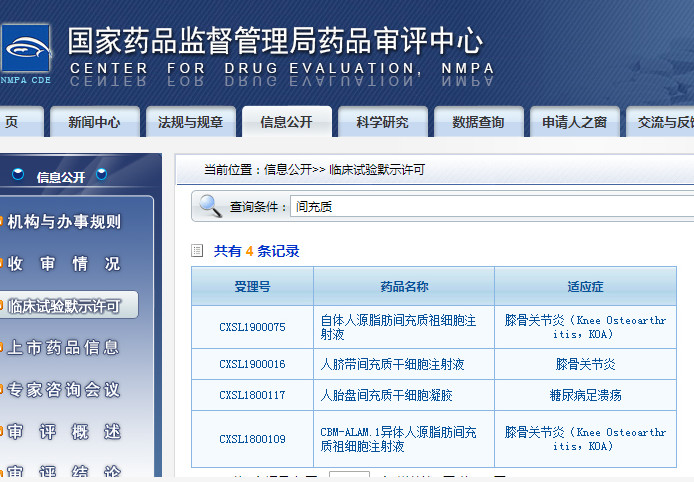Click the 查询条件 search input field
Viewport: 694px width, 482px height.
coord(492,206)
